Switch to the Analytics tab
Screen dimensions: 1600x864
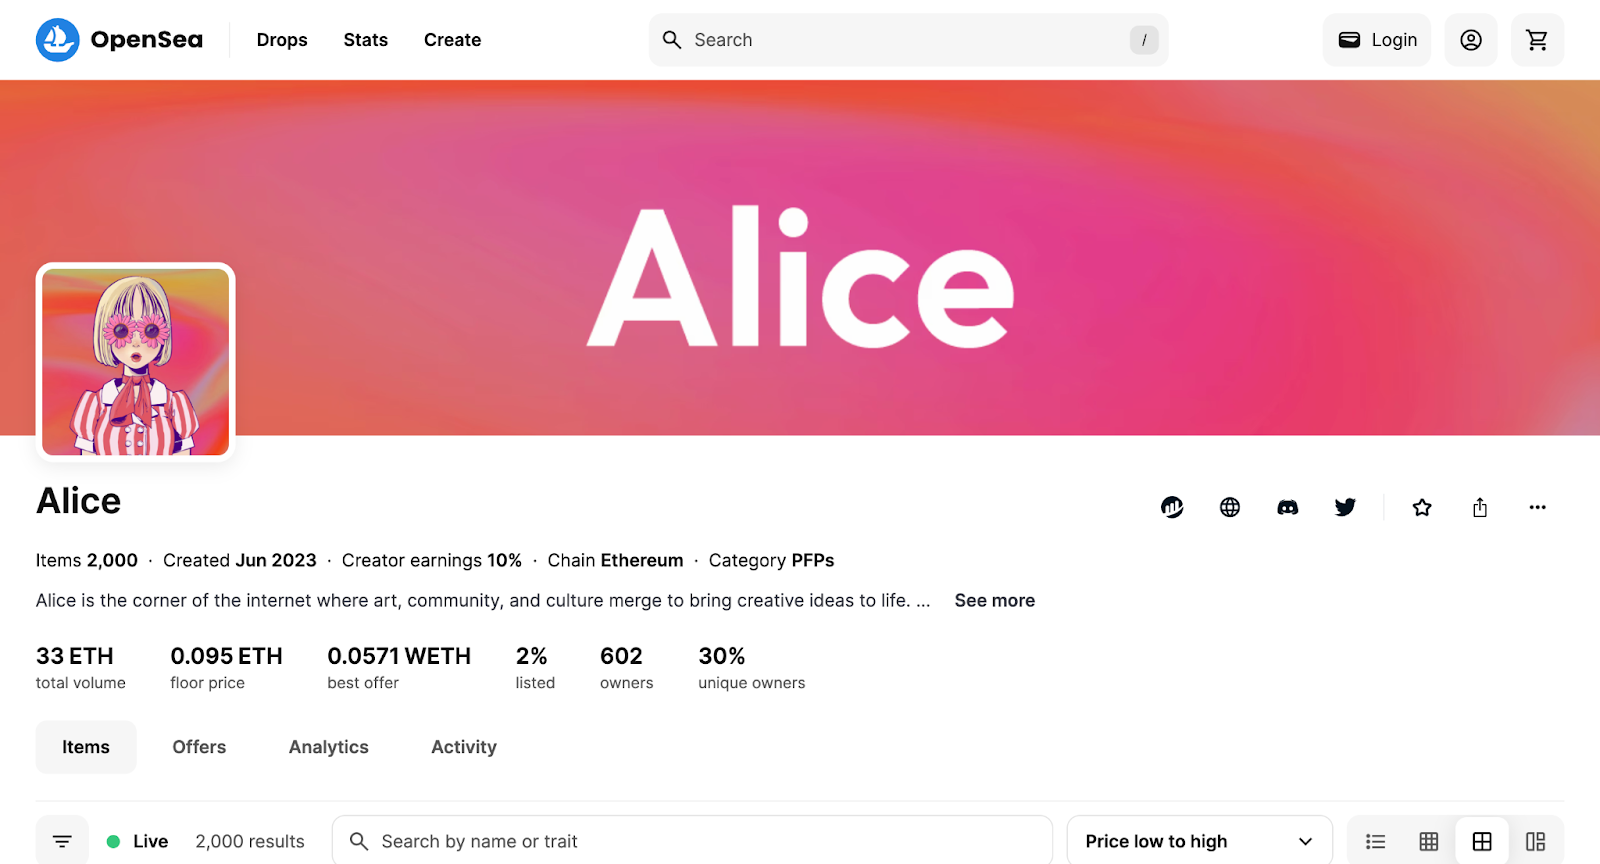[329, 747]
